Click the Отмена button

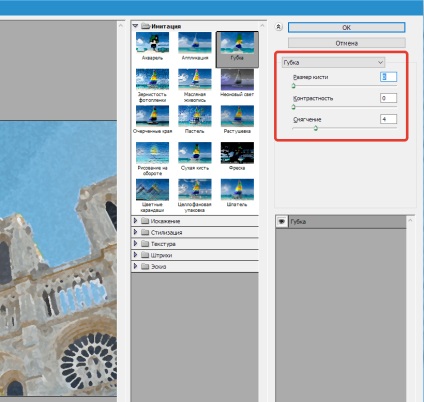click(347, 43)
